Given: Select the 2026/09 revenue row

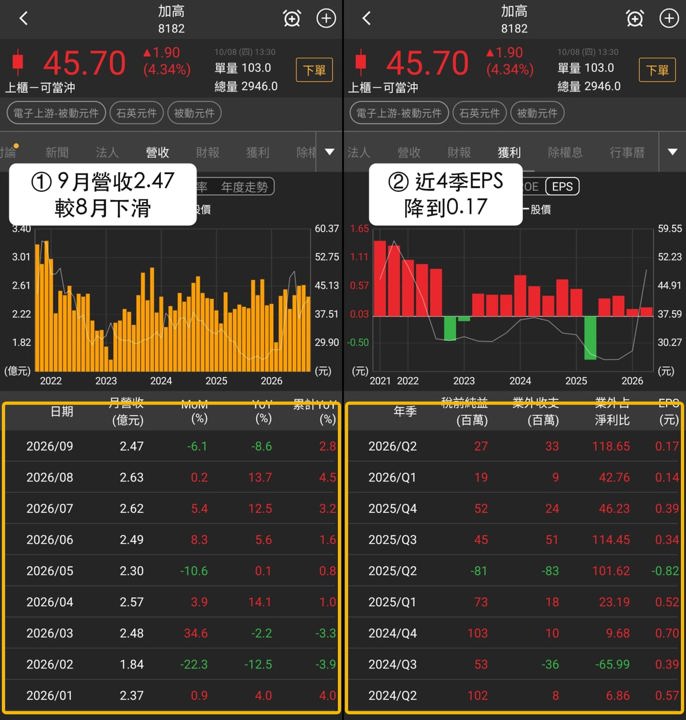Looking at the screenshot, I should click(x=172, y=446).
